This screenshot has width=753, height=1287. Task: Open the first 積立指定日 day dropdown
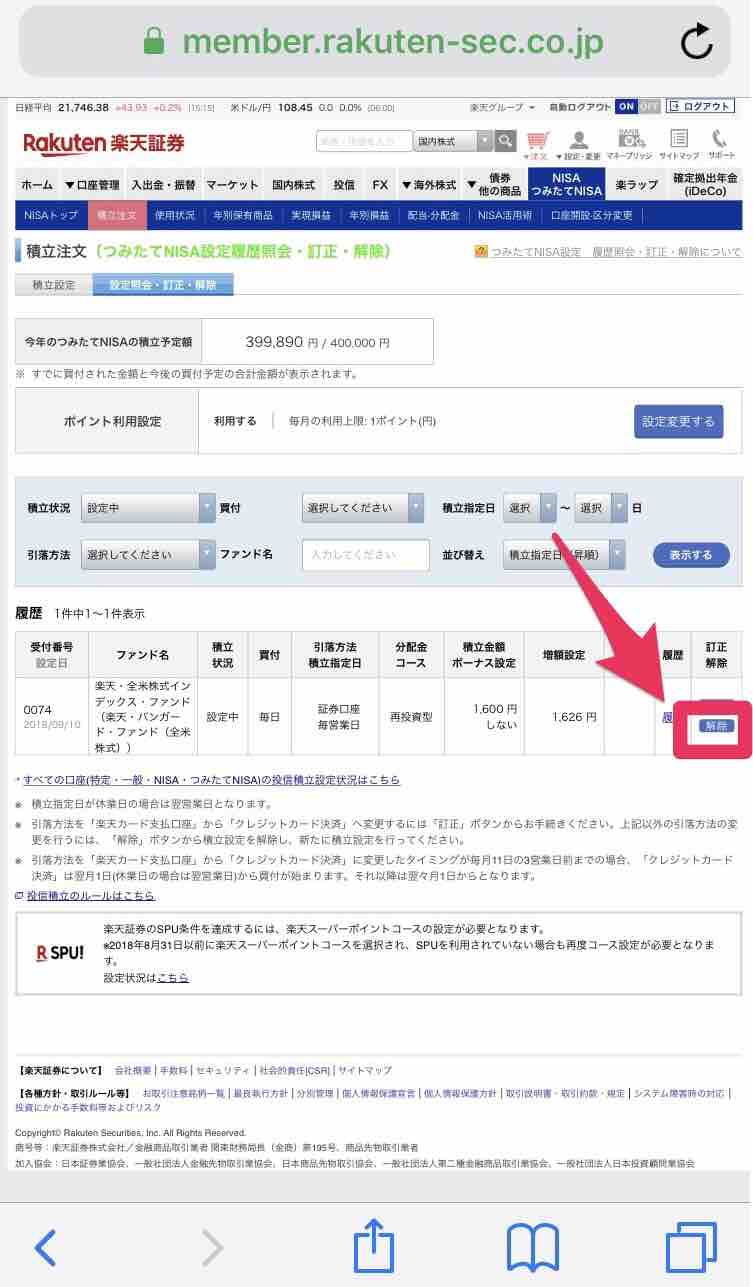(530, 508)
